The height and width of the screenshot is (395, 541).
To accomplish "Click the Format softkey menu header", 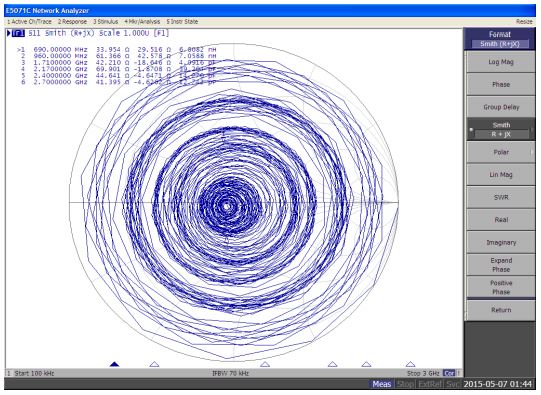I will (500, 39).
